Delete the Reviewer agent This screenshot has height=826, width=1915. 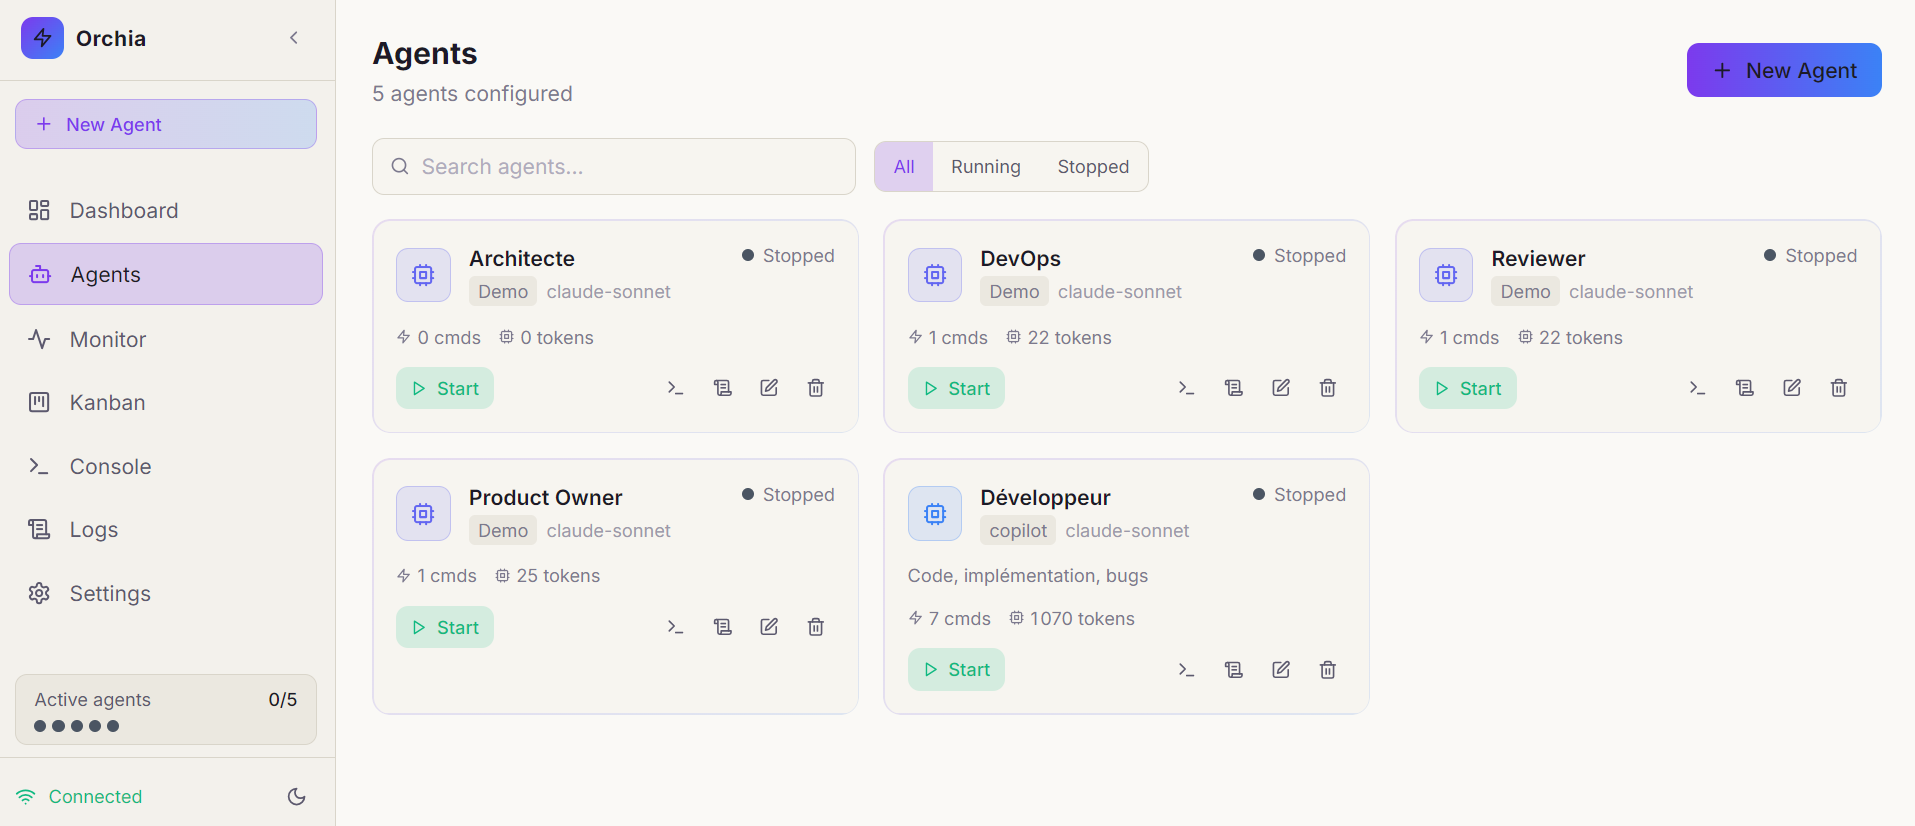pos(1839,388)
